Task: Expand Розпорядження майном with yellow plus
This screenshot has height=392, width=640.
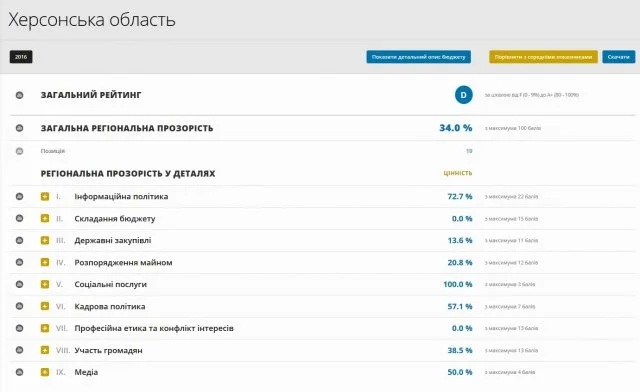Action: click(45, 262)
